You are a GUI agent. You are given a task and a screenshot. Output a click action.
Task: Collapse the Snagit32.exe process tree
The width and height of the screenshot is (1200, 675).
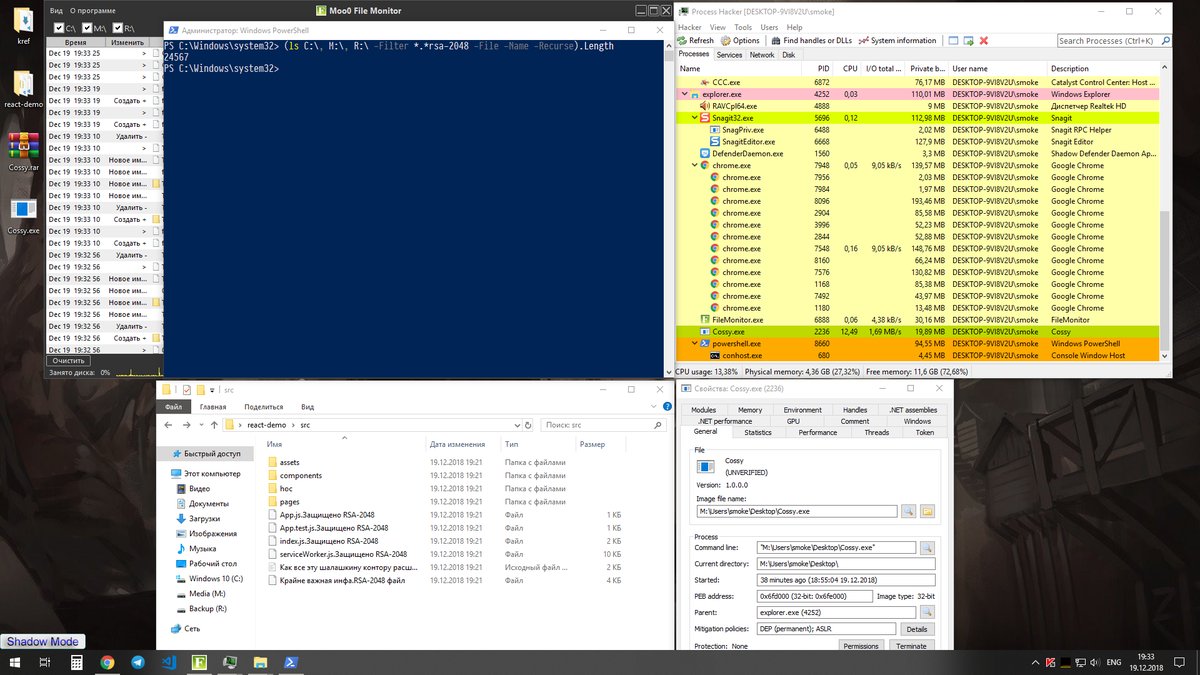[694, 118]
